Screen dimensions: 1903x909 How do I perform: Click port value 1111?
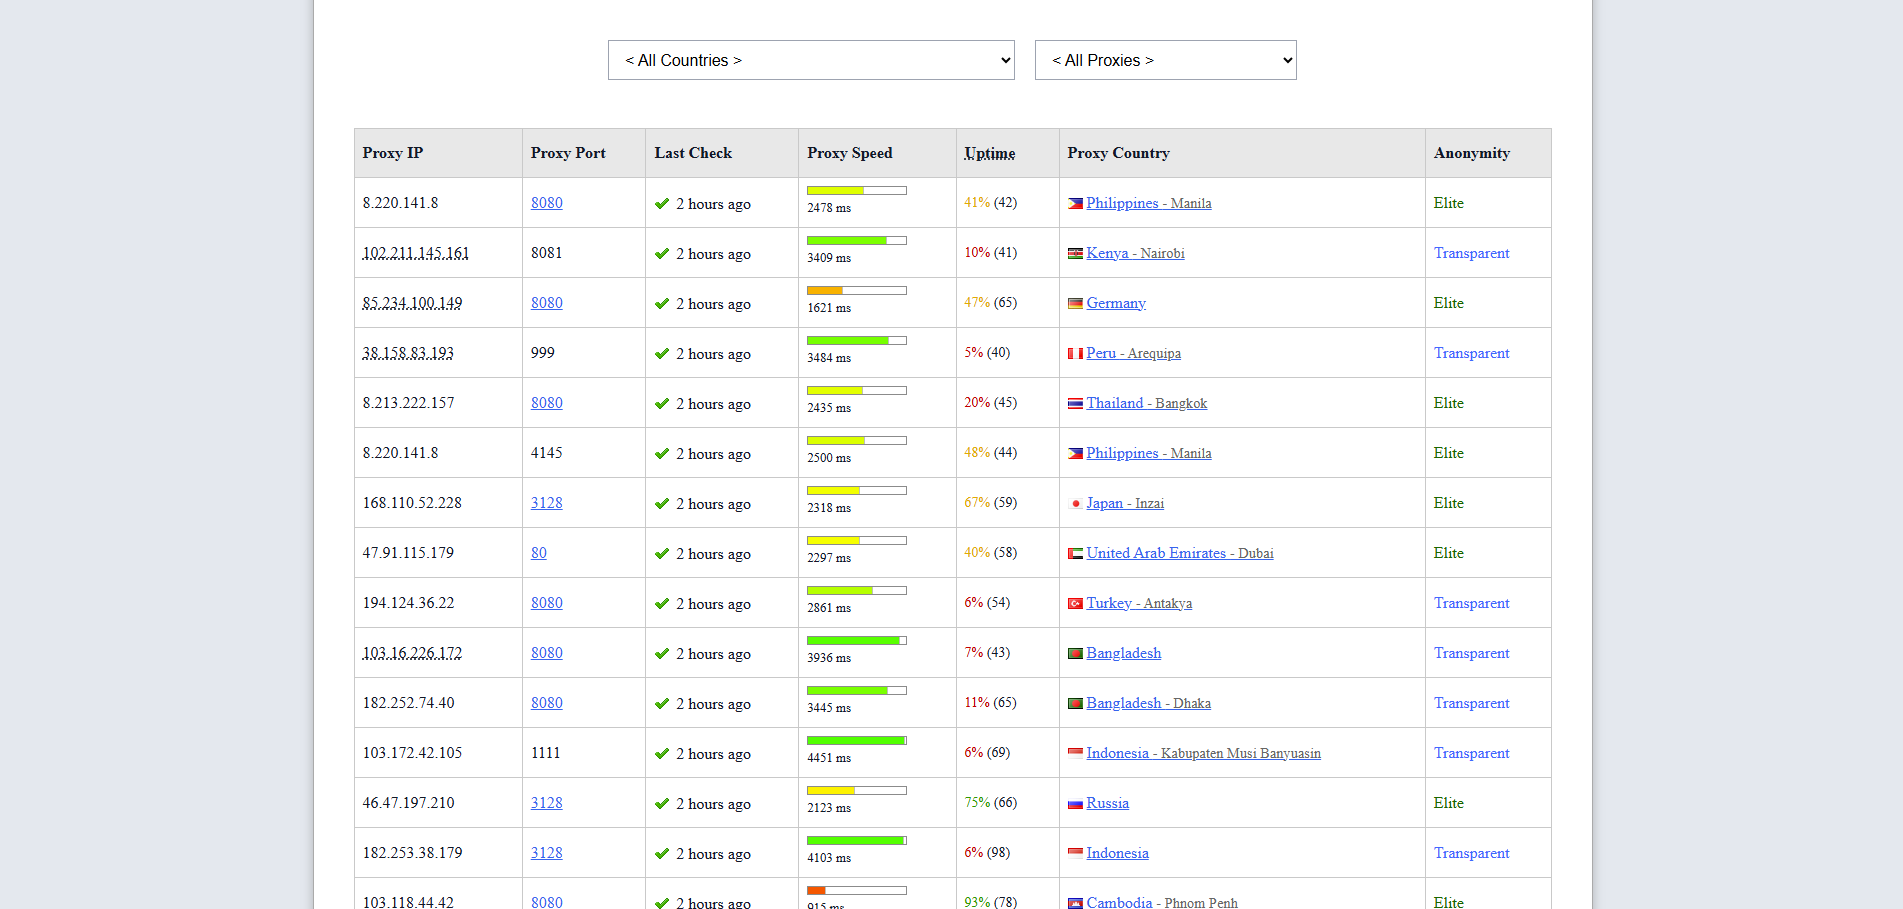pyautogui.click(x=546, y=753)
